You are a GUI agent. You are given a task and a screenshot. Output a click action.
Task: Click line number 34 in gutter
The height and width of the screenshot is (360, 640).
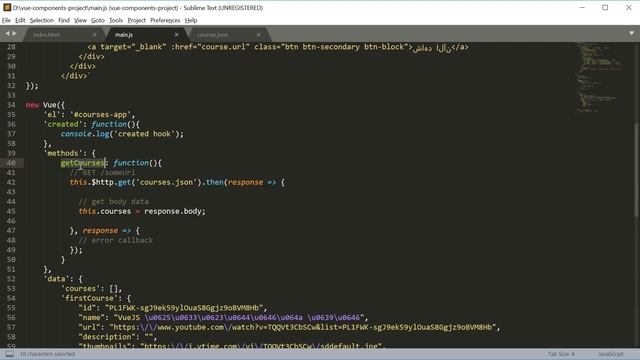point(11,105)
